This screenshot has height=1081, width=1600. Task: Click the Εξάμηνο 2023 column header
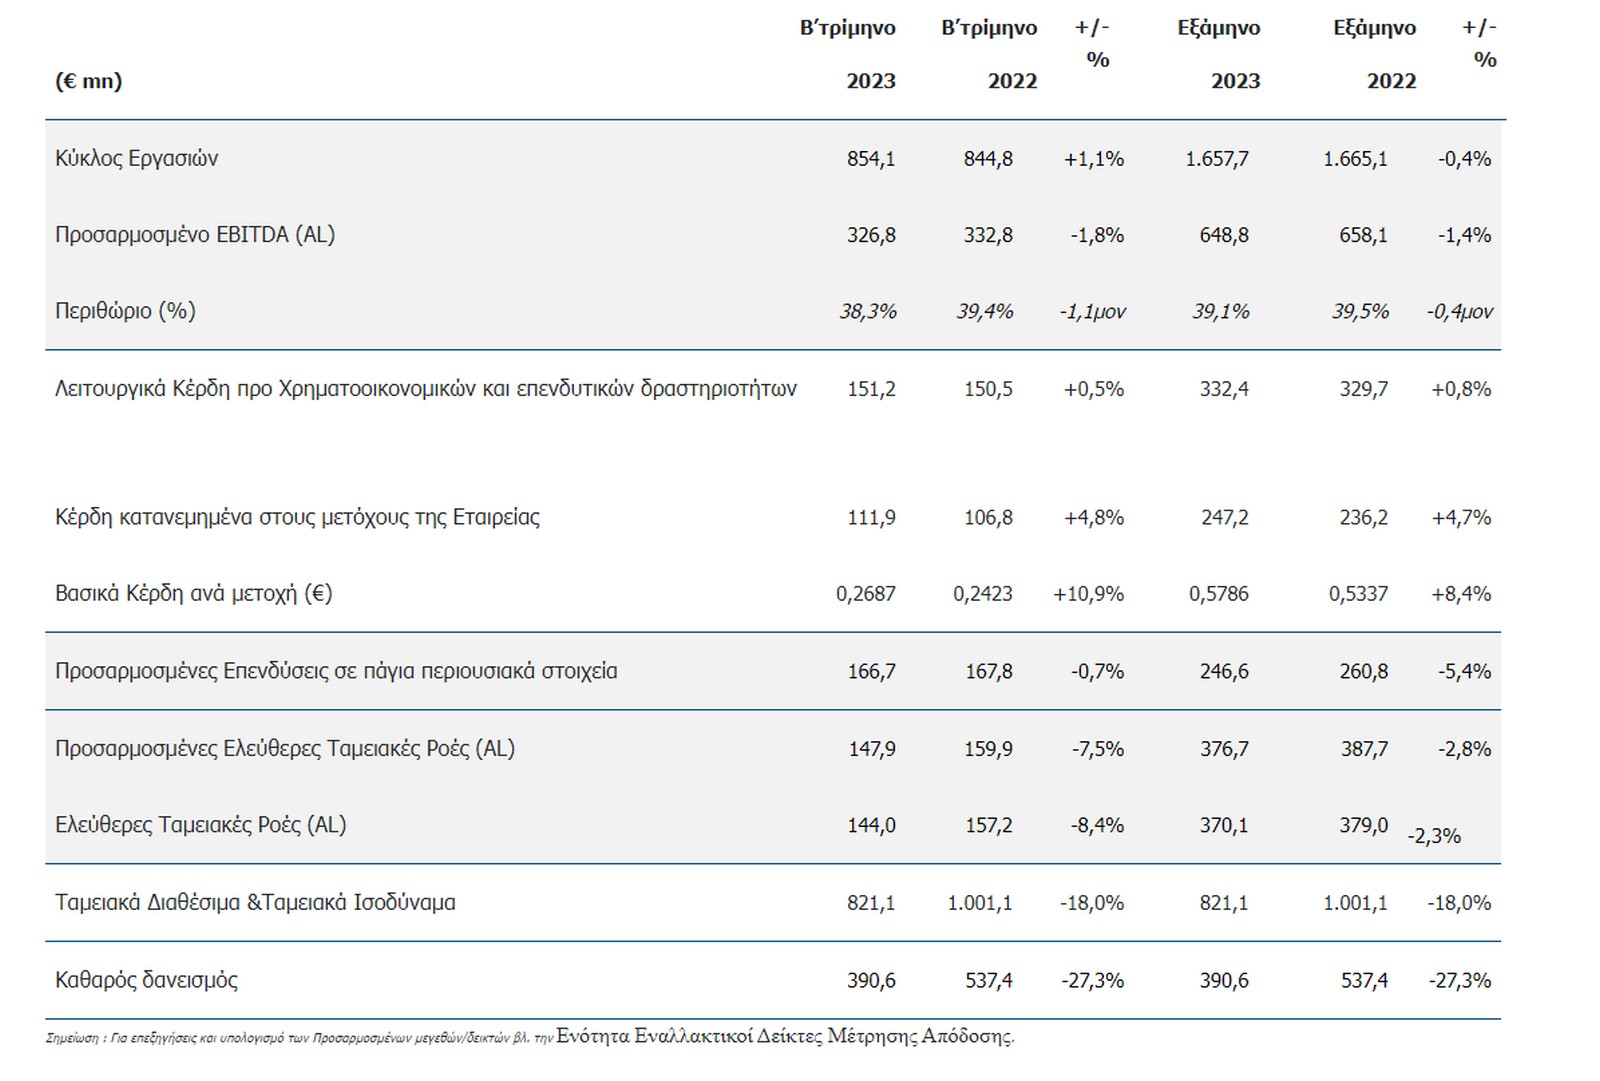click(1219, 55)
